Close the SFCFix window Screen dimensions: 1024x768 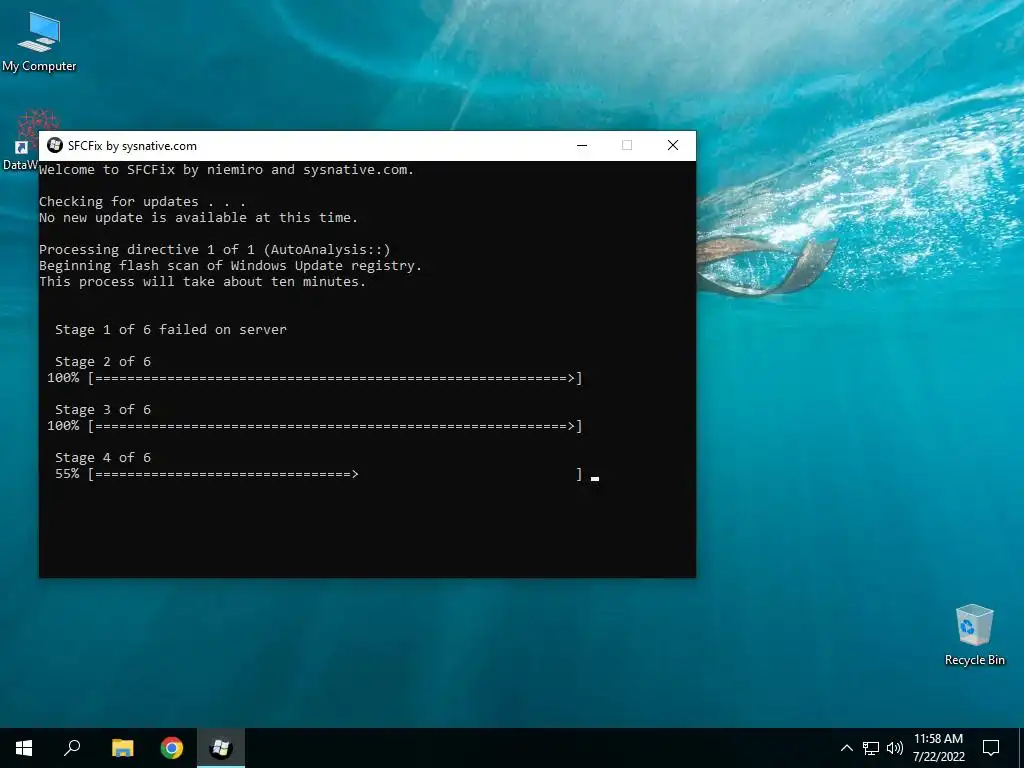click(673, 146)
